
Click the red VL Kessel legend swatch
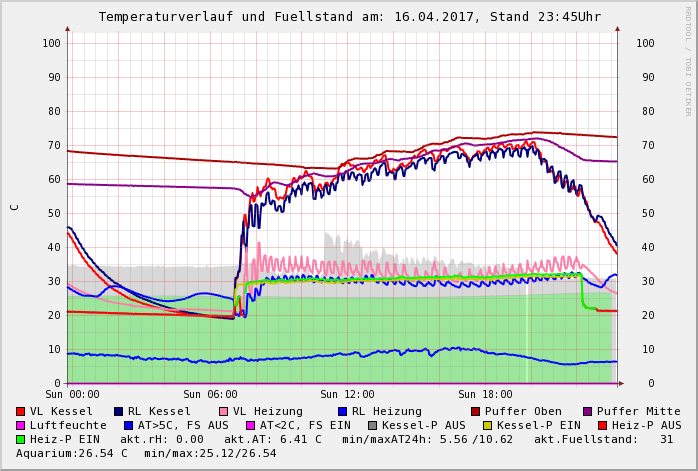point(21,412)
